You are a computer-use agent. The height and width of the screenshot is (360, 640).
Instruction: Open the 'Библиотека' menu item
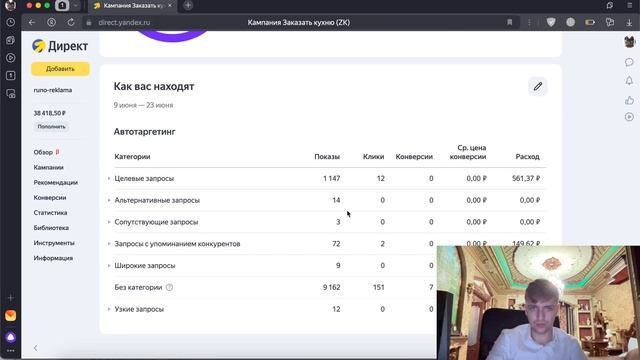pos(51,228)
